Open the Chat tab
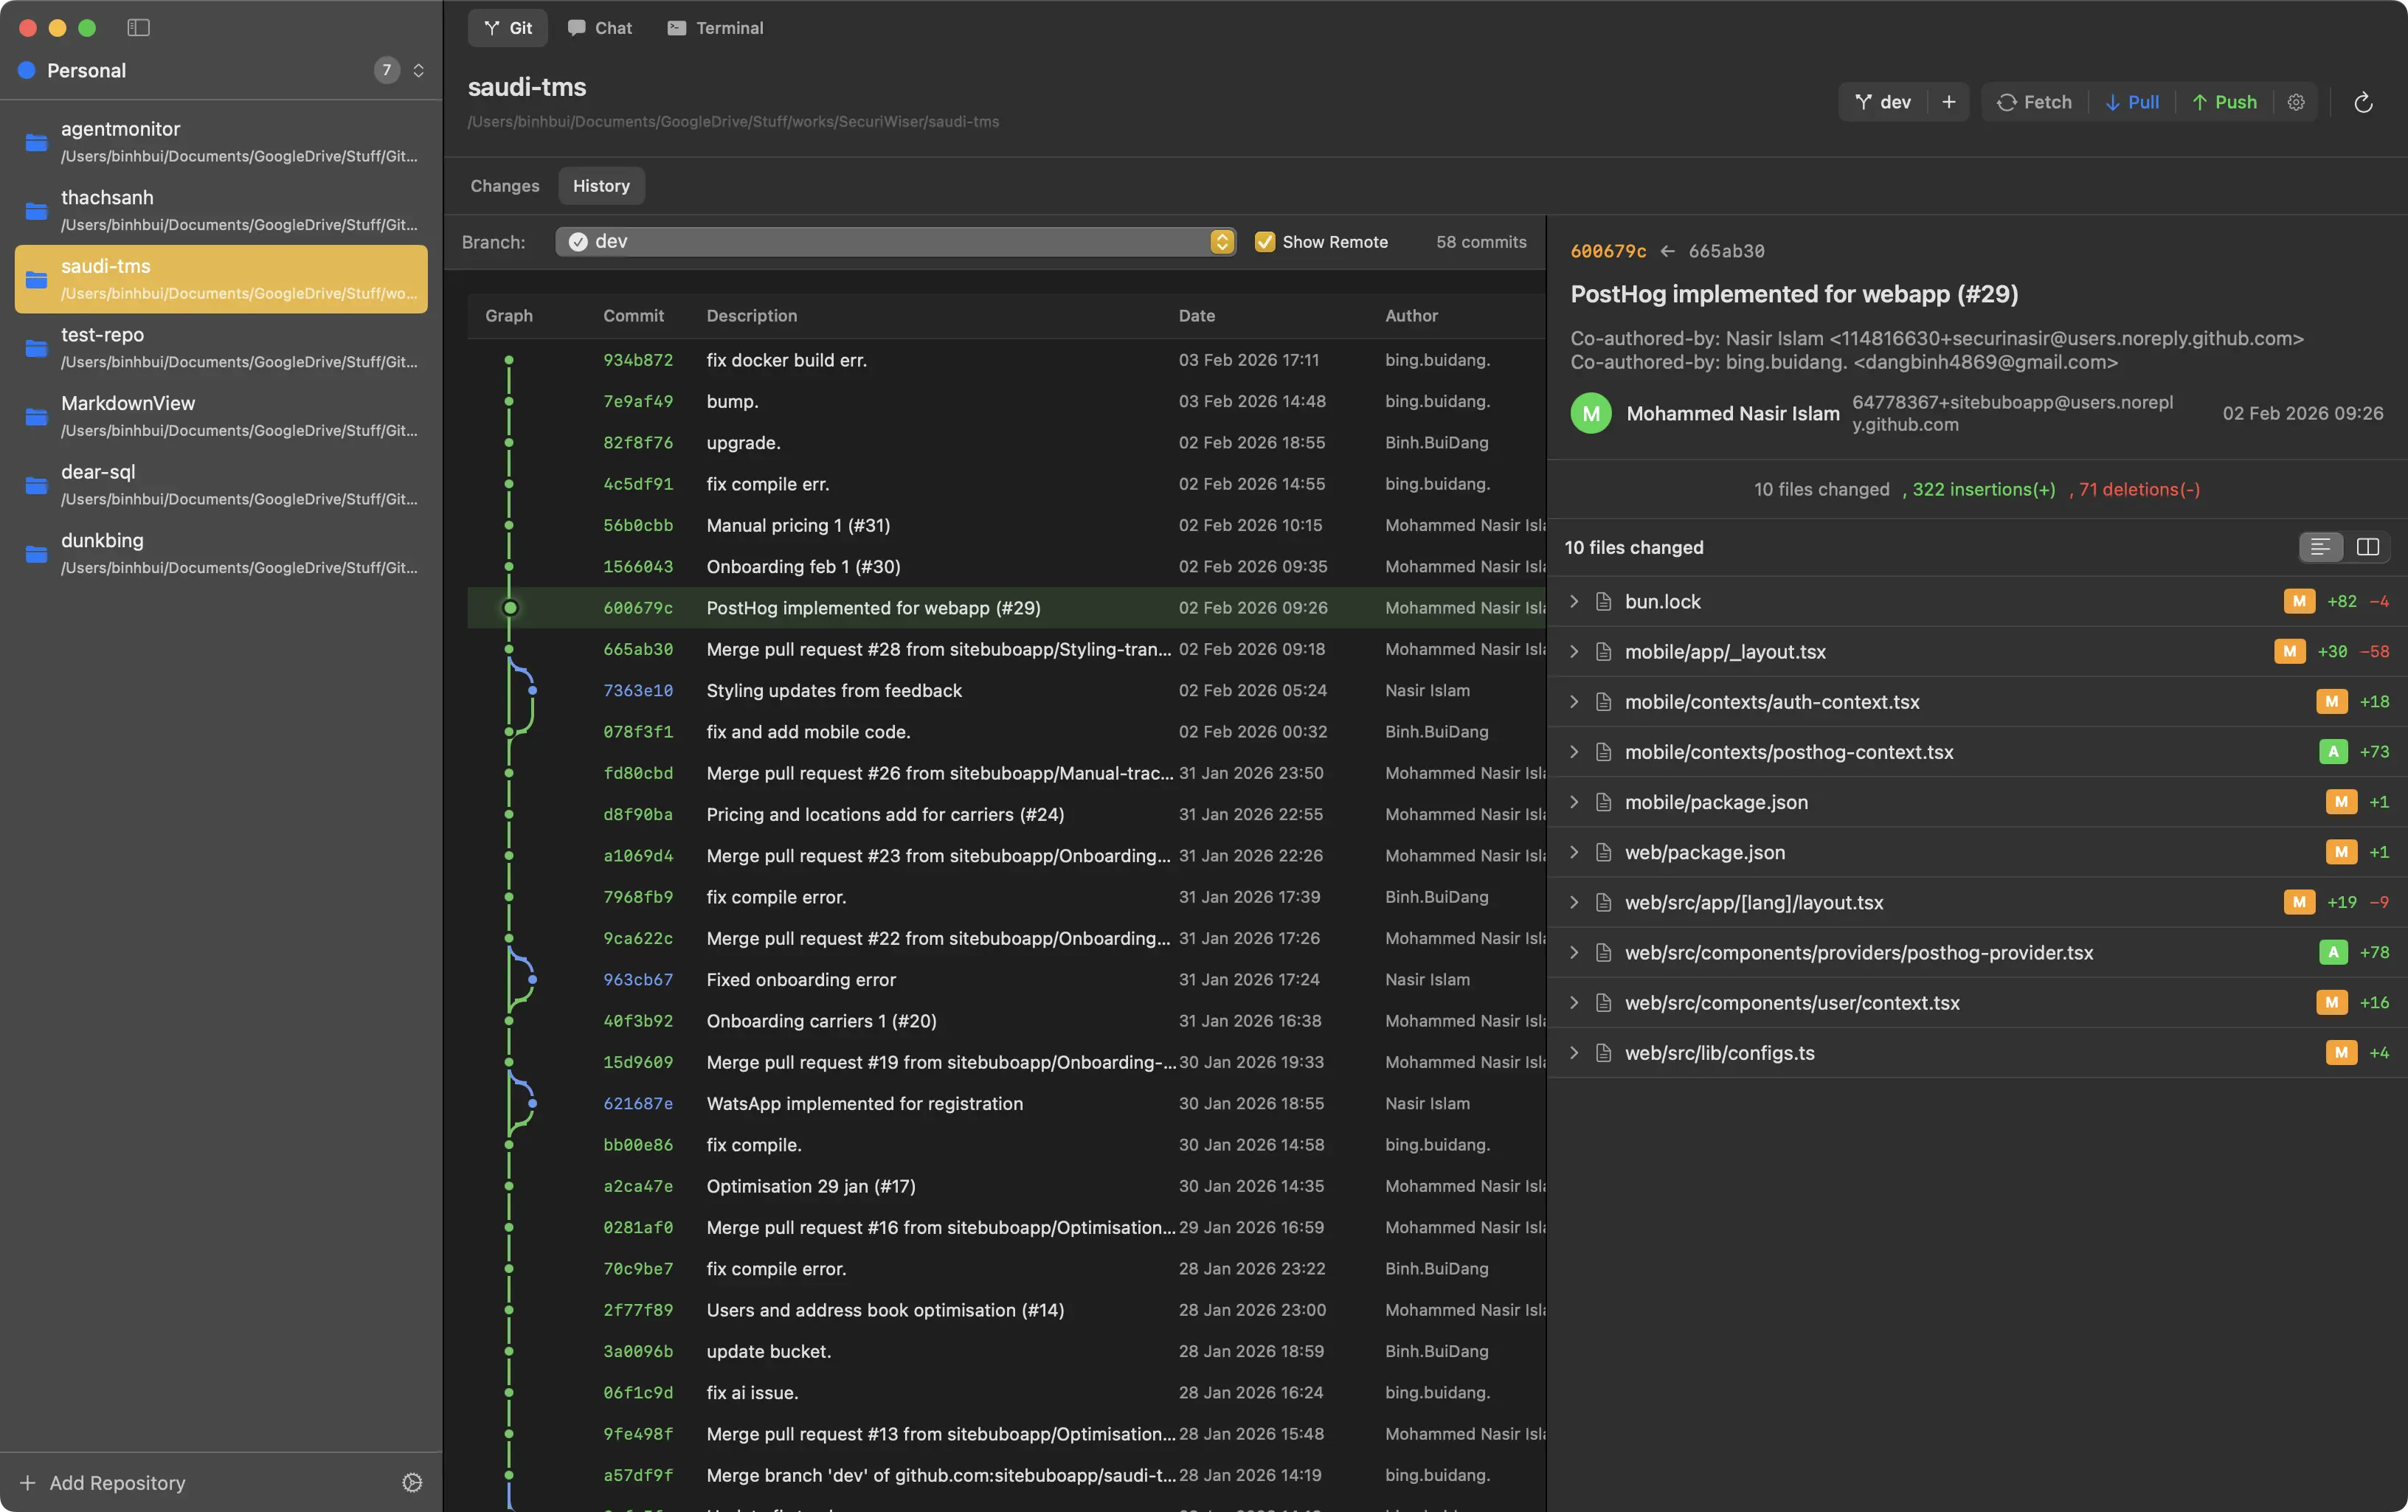This screenshot has height=1512, width=2408. click(x=600, y=28)
